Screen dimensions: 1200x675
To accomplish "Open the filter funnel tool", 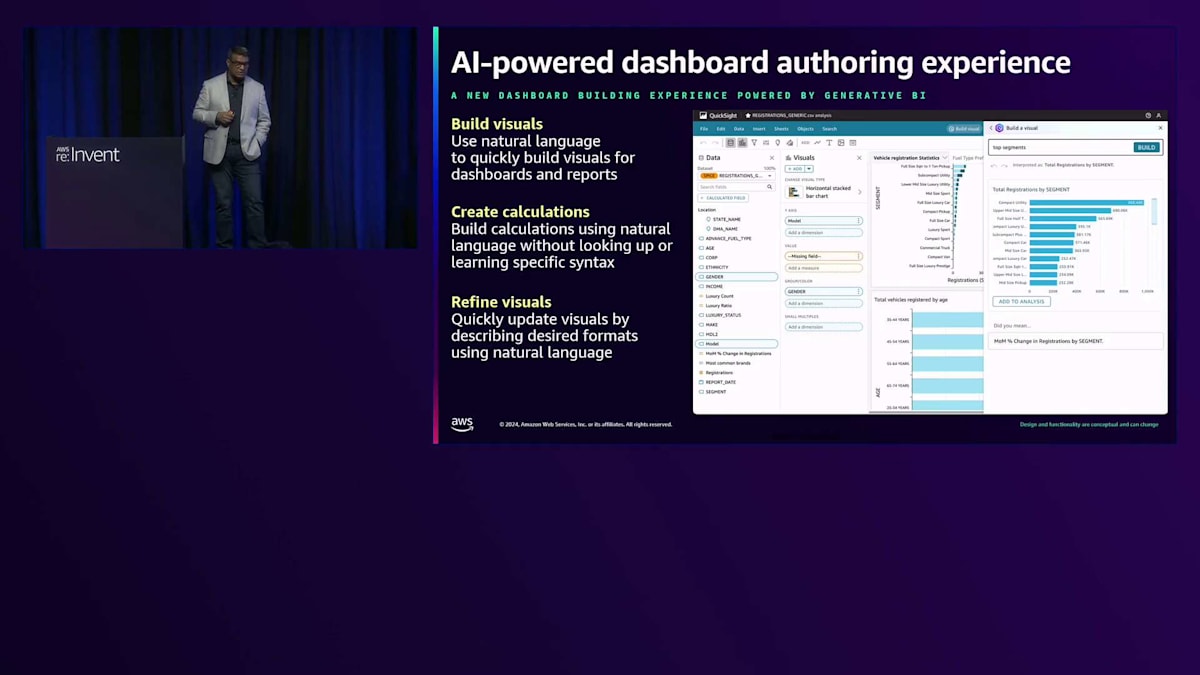I will click(x=754, y=143).
